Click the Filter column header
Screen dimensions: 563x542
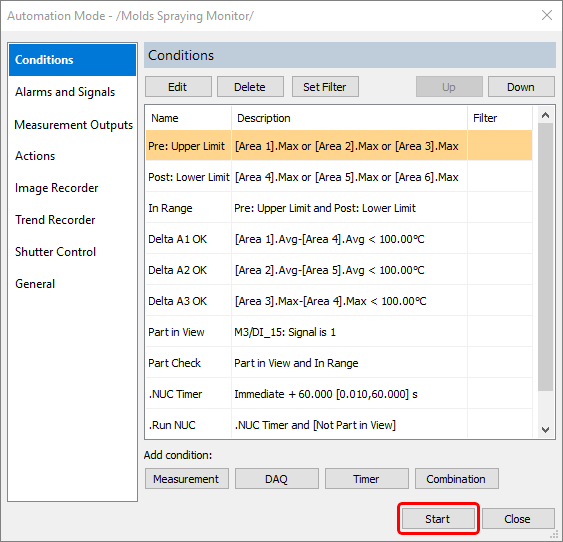500,118
